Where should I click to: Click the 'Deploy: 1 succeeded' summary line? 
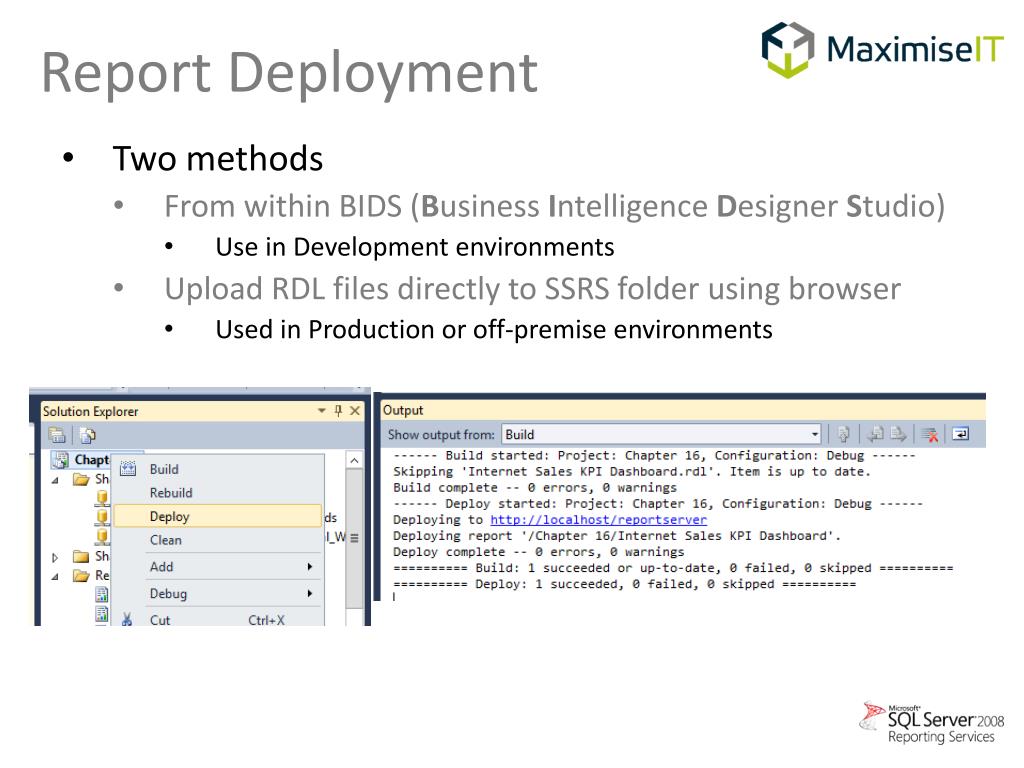(x=624, y=584)
